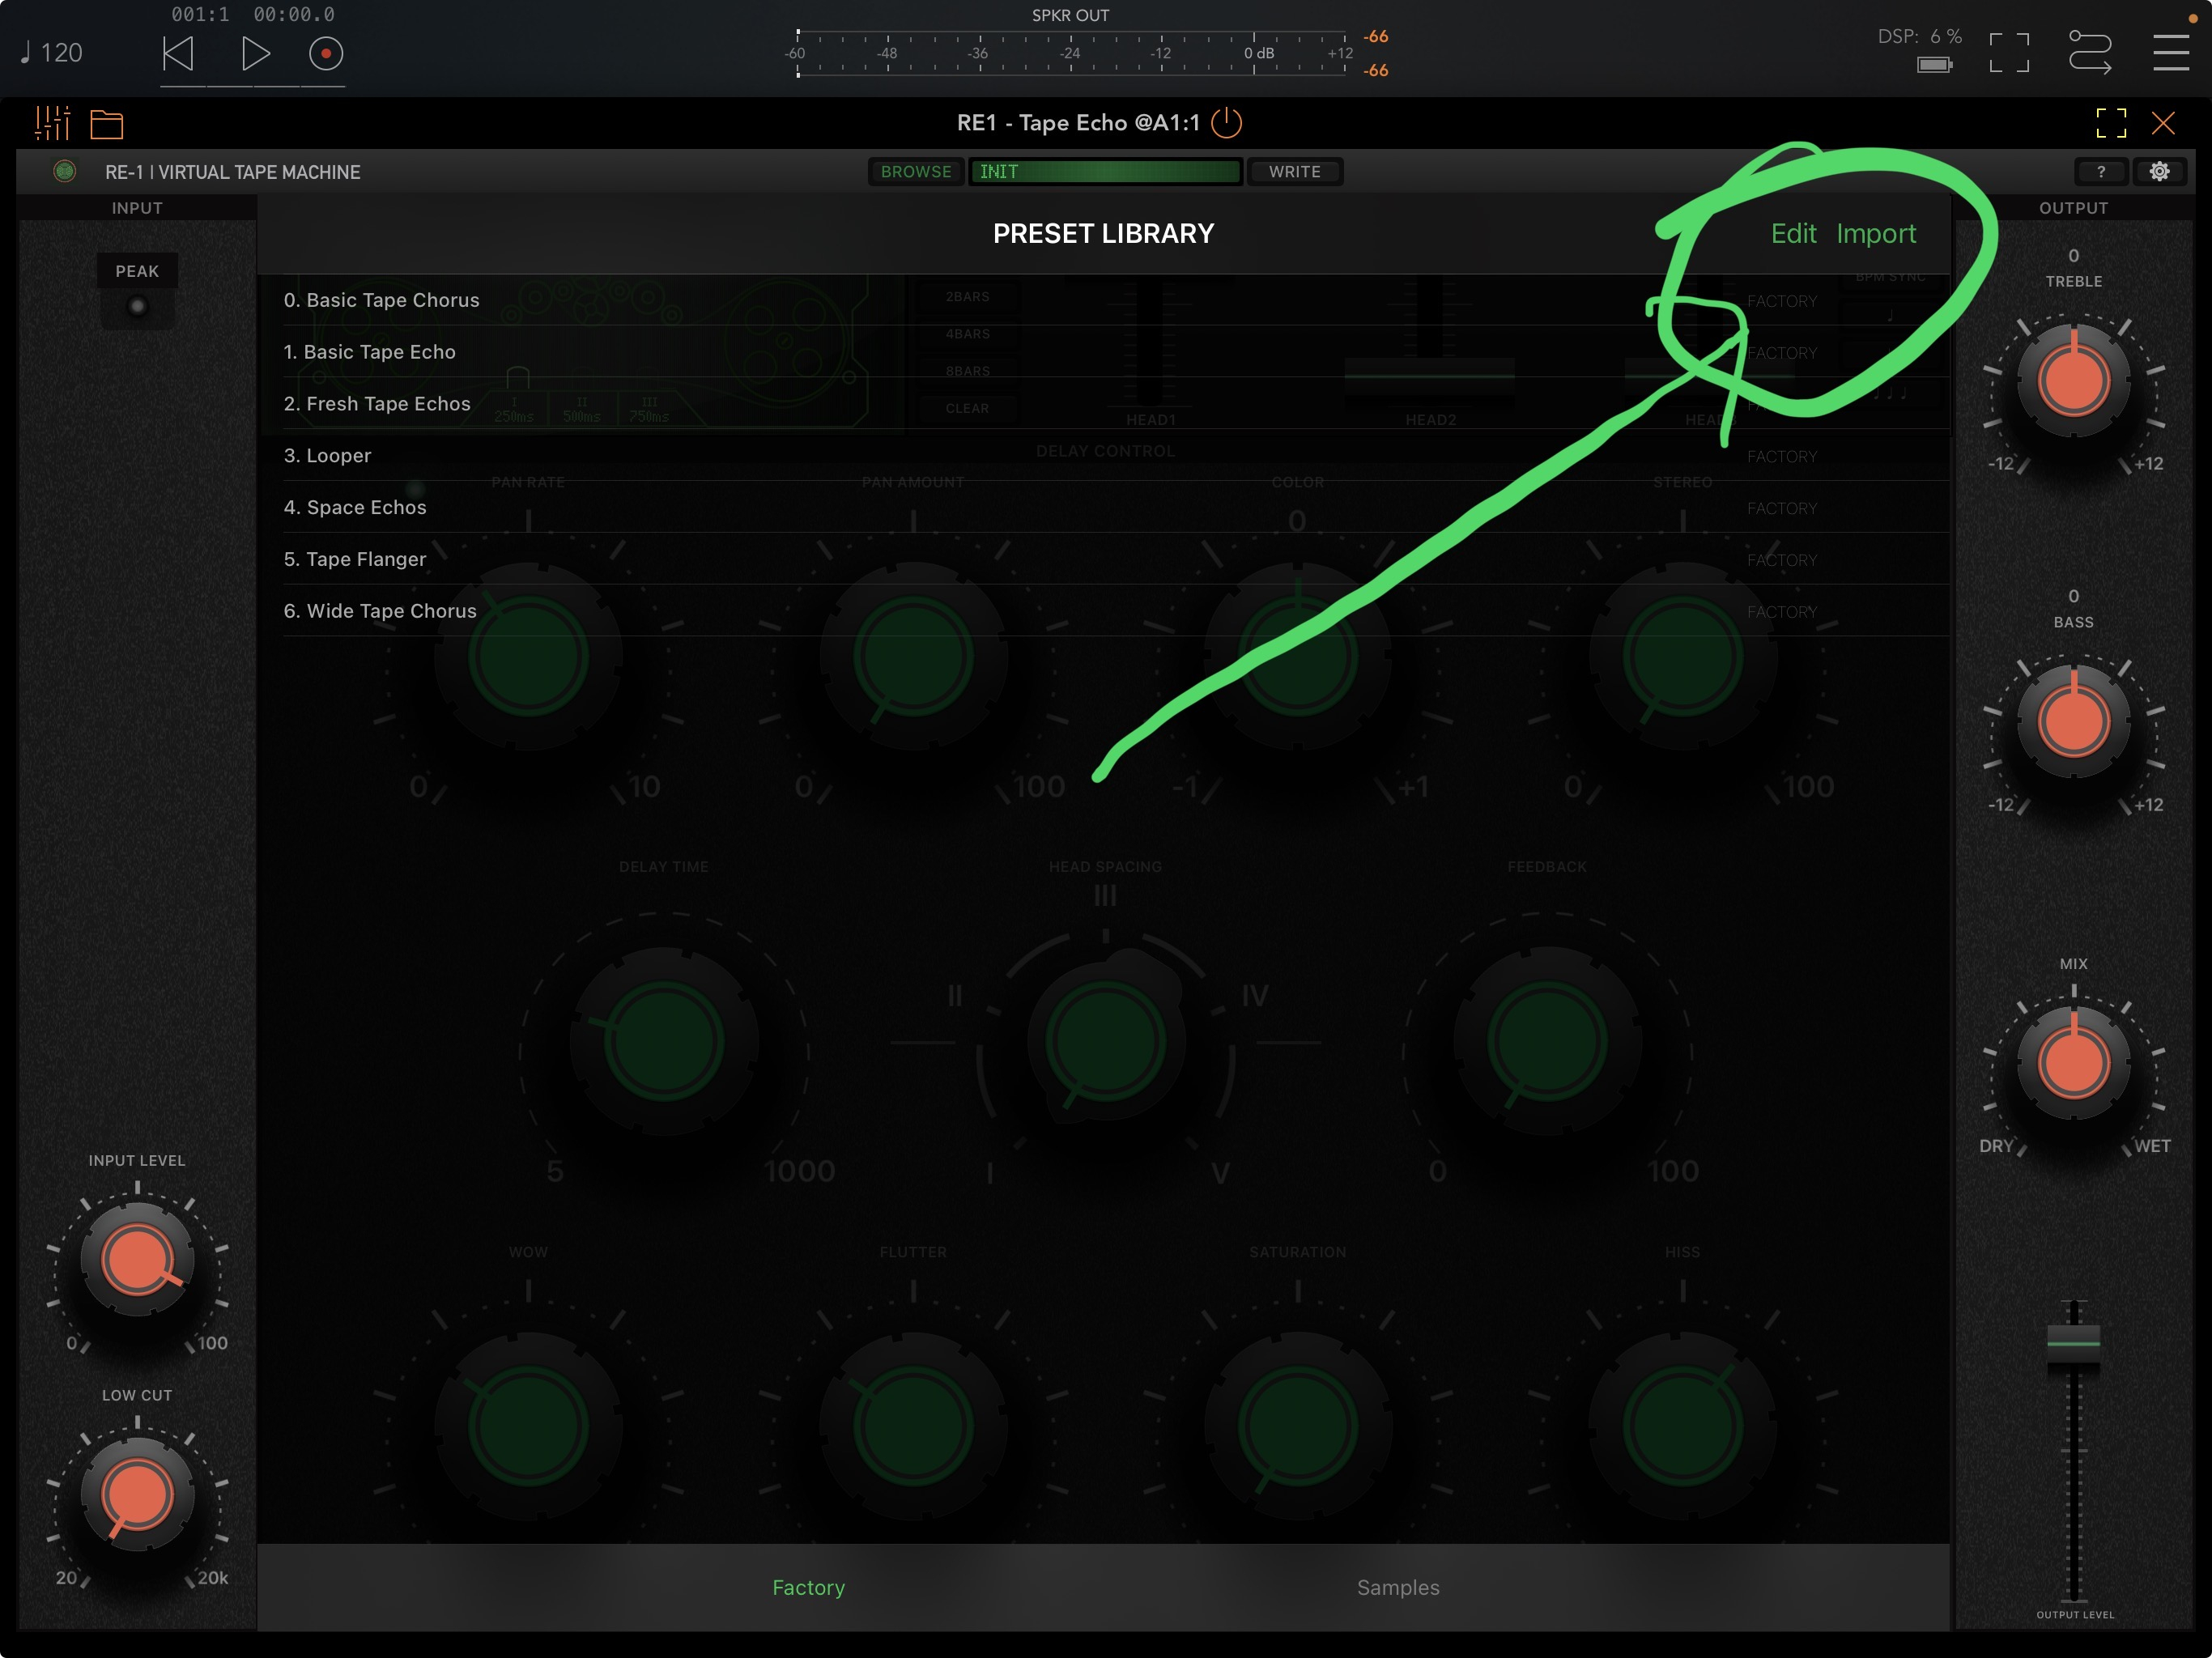This screenshot has width=2212, height=1658.
Task: Toggle the RE-1 green power indicator
Action: coord(65,172)
